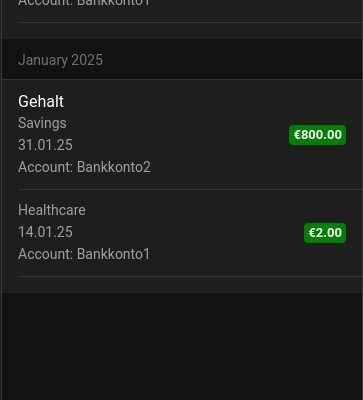Click Account: Bankkonto1 under Healthcare
Screen dimensions: 363x400
[84, 254]
